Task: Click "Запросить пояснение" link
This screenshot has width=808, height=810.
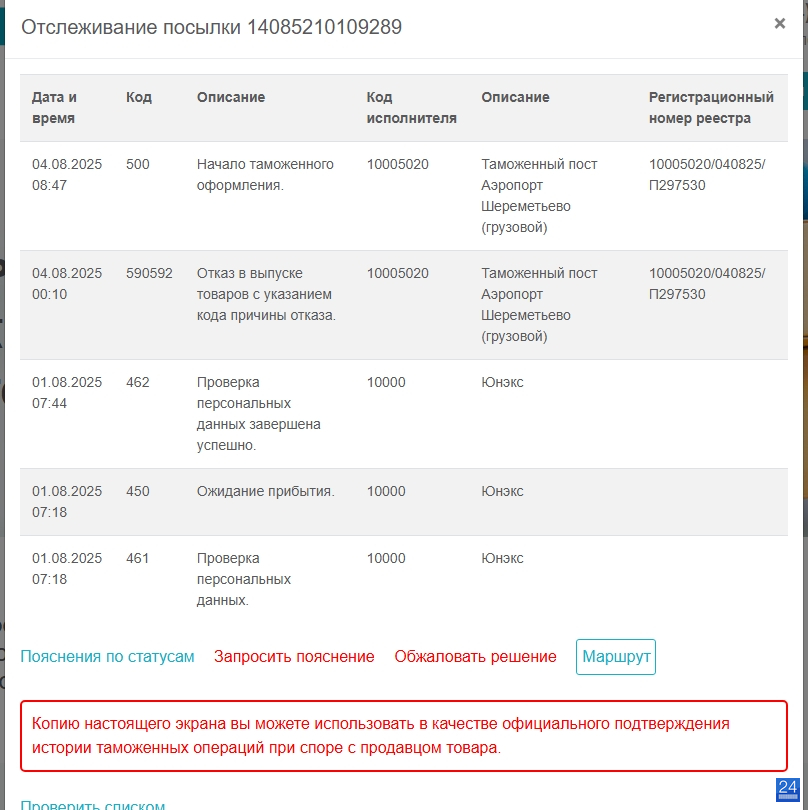Action: coord(294,657)
